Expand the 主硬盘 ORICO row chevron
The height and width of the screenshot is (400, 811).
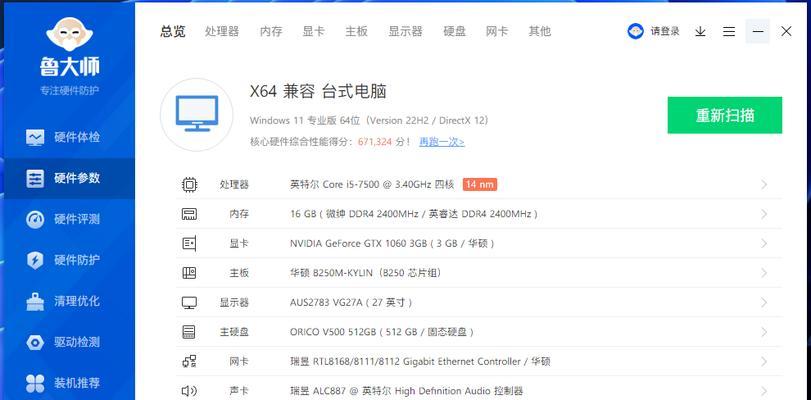764,332
